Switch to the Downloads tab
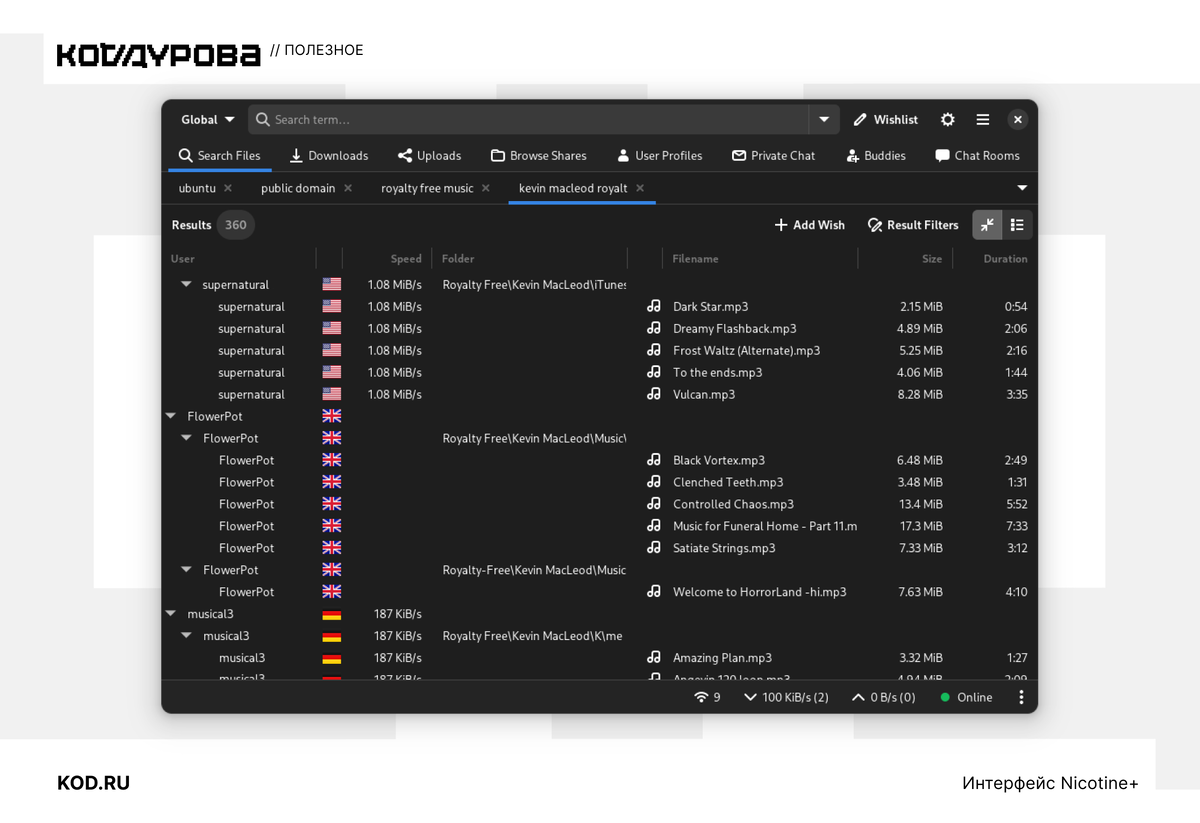This screenshot has height=823, width=1200. (329, 156)
